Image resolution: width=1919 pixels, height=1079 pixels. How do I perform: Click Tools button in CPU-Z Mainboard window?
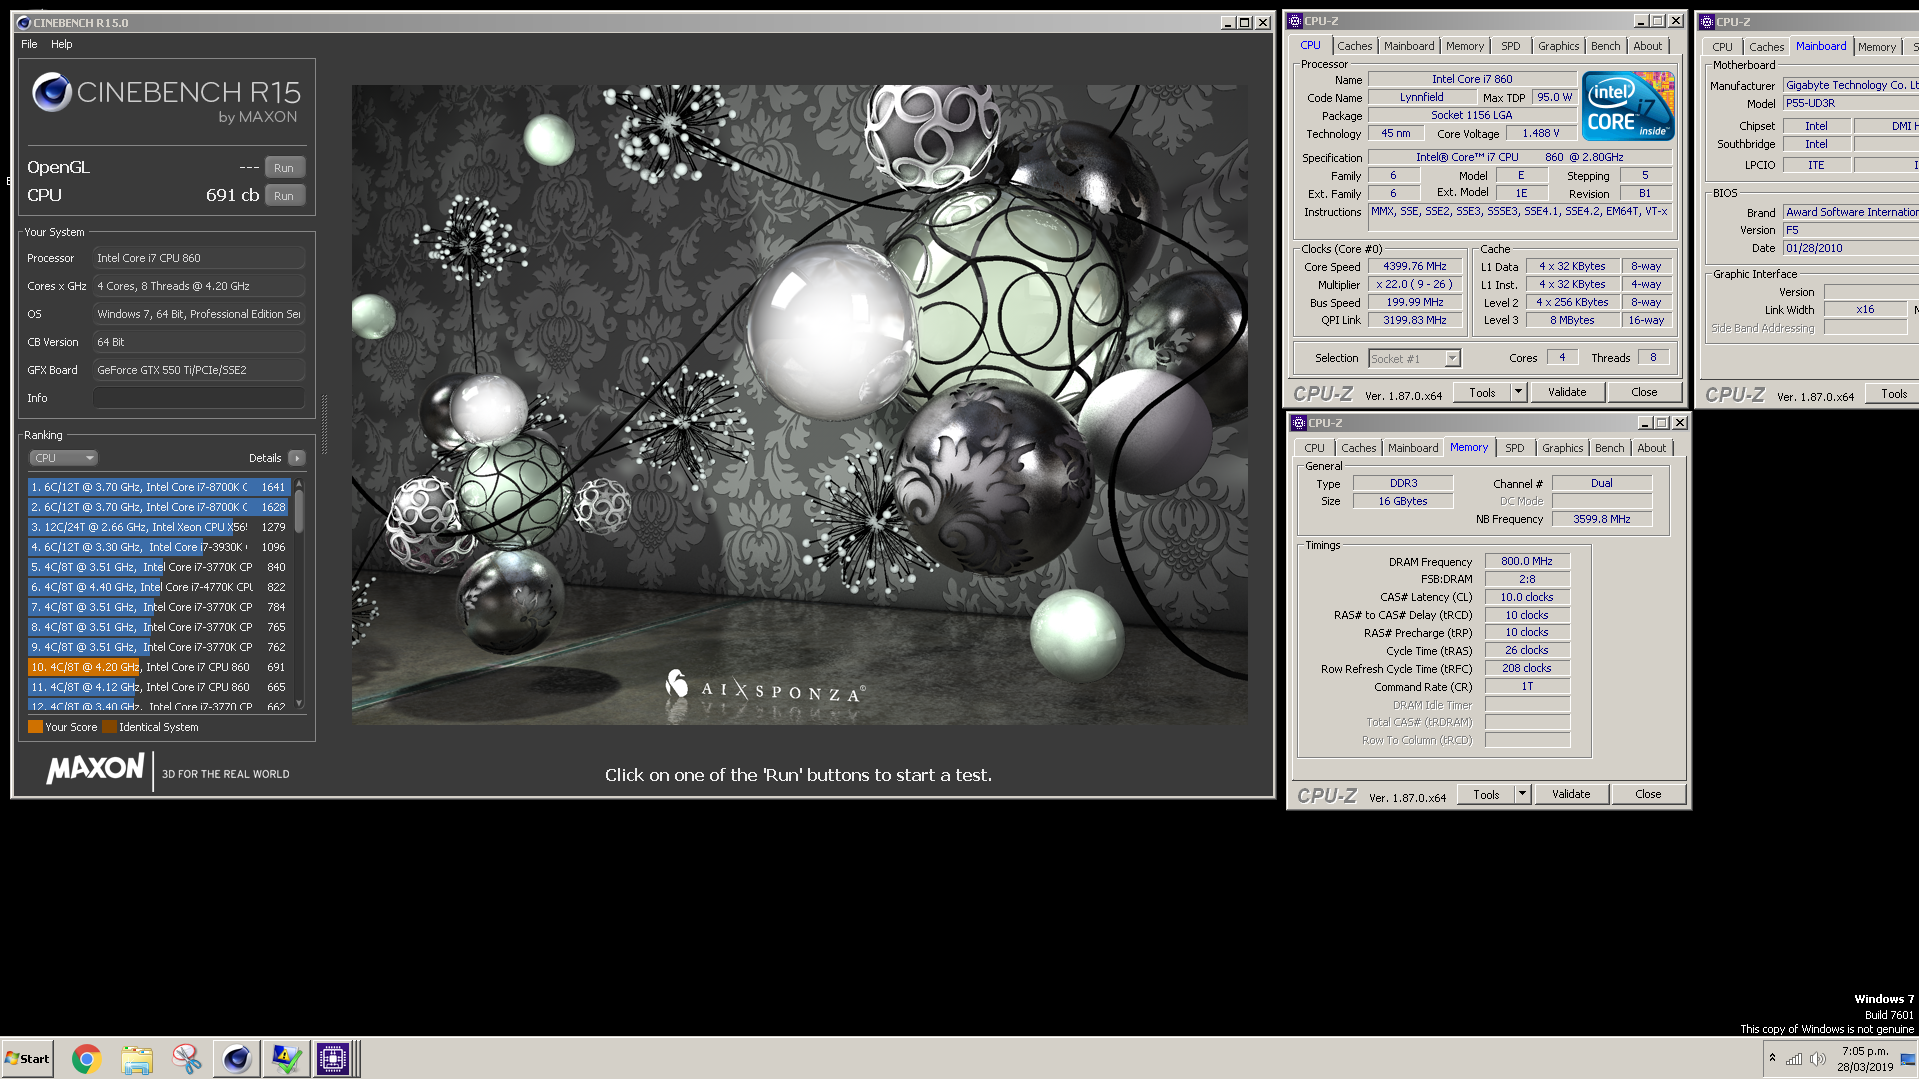point(1893,394)
